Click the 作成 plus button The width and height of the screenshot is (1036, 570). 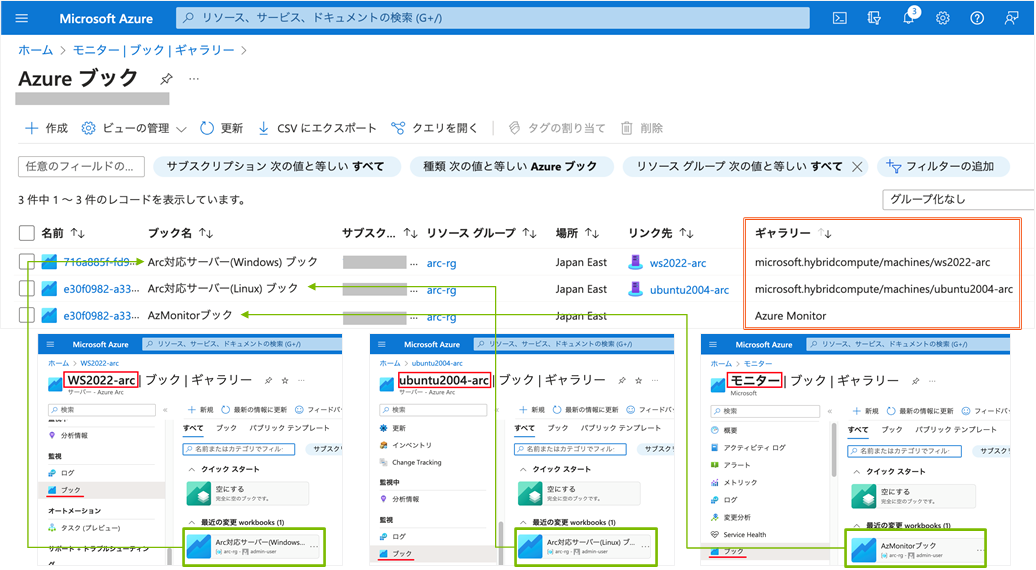point(46,128)
